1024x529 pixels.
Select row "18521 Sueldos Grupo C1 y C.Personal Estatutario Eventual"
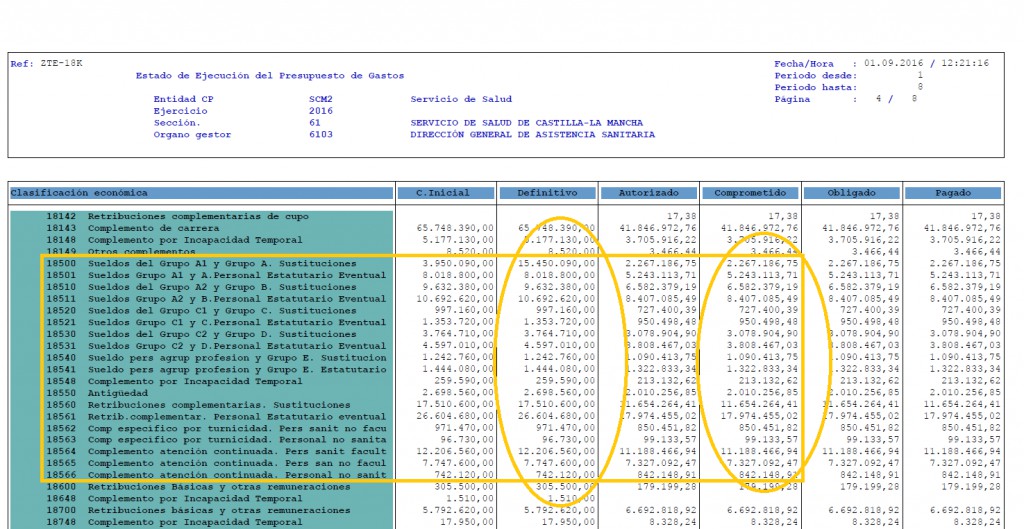507,322
